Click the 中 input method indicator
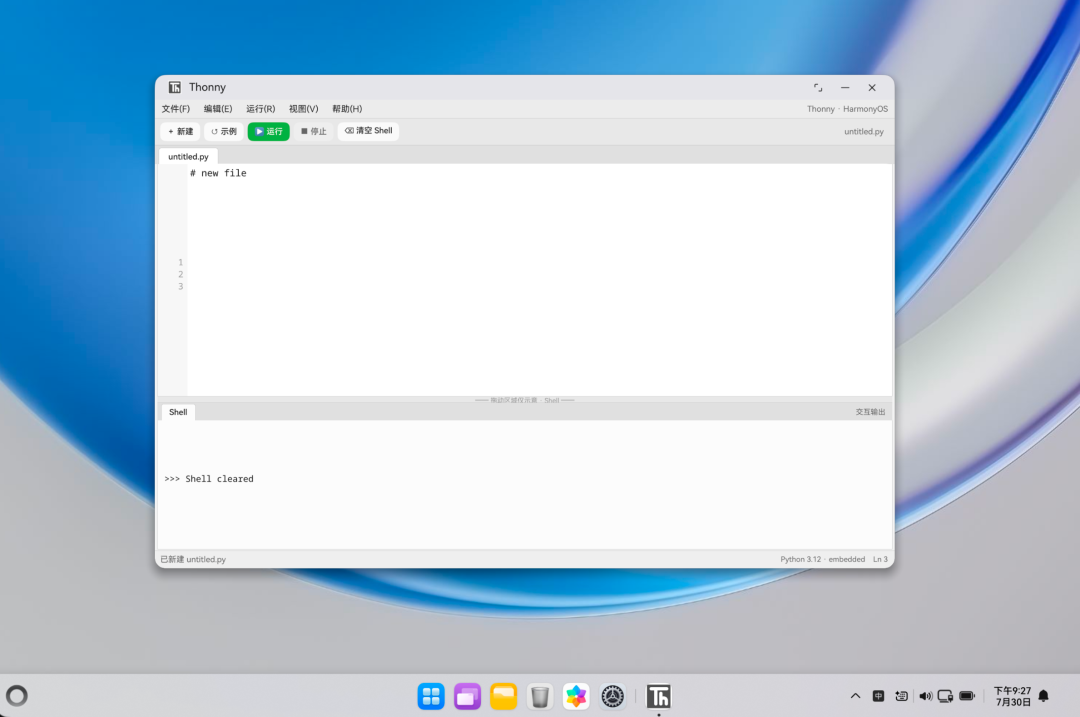This screenshot has width=1080, height=717. pyautogui.click(x=878, y=696)
